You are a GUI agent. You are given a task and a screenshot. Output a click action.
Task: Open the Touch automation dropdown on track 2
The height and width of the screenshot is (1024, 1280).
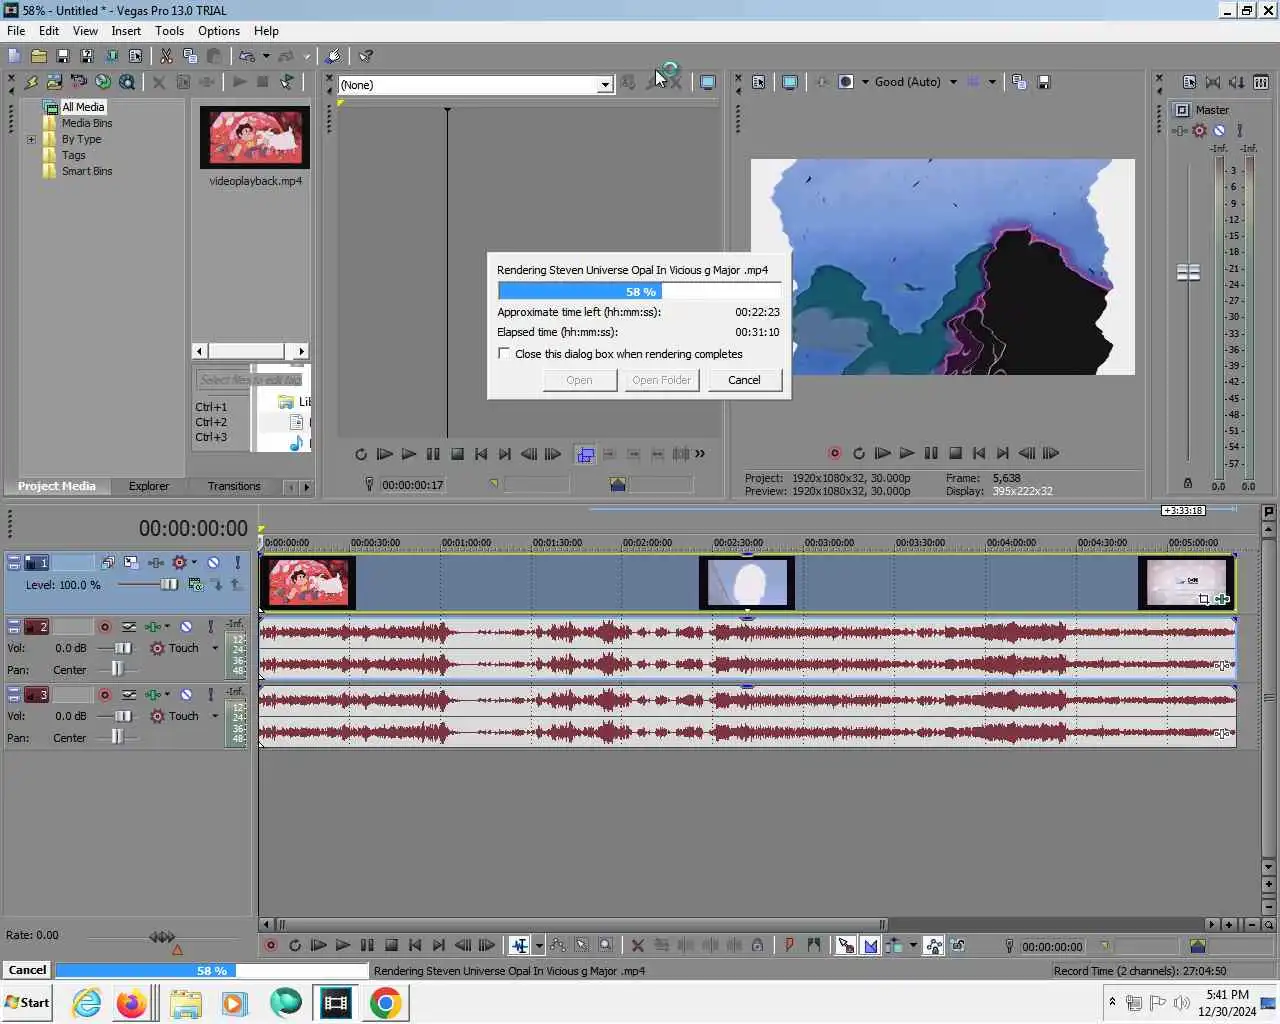pyautogui.click(x=214, y=648)
